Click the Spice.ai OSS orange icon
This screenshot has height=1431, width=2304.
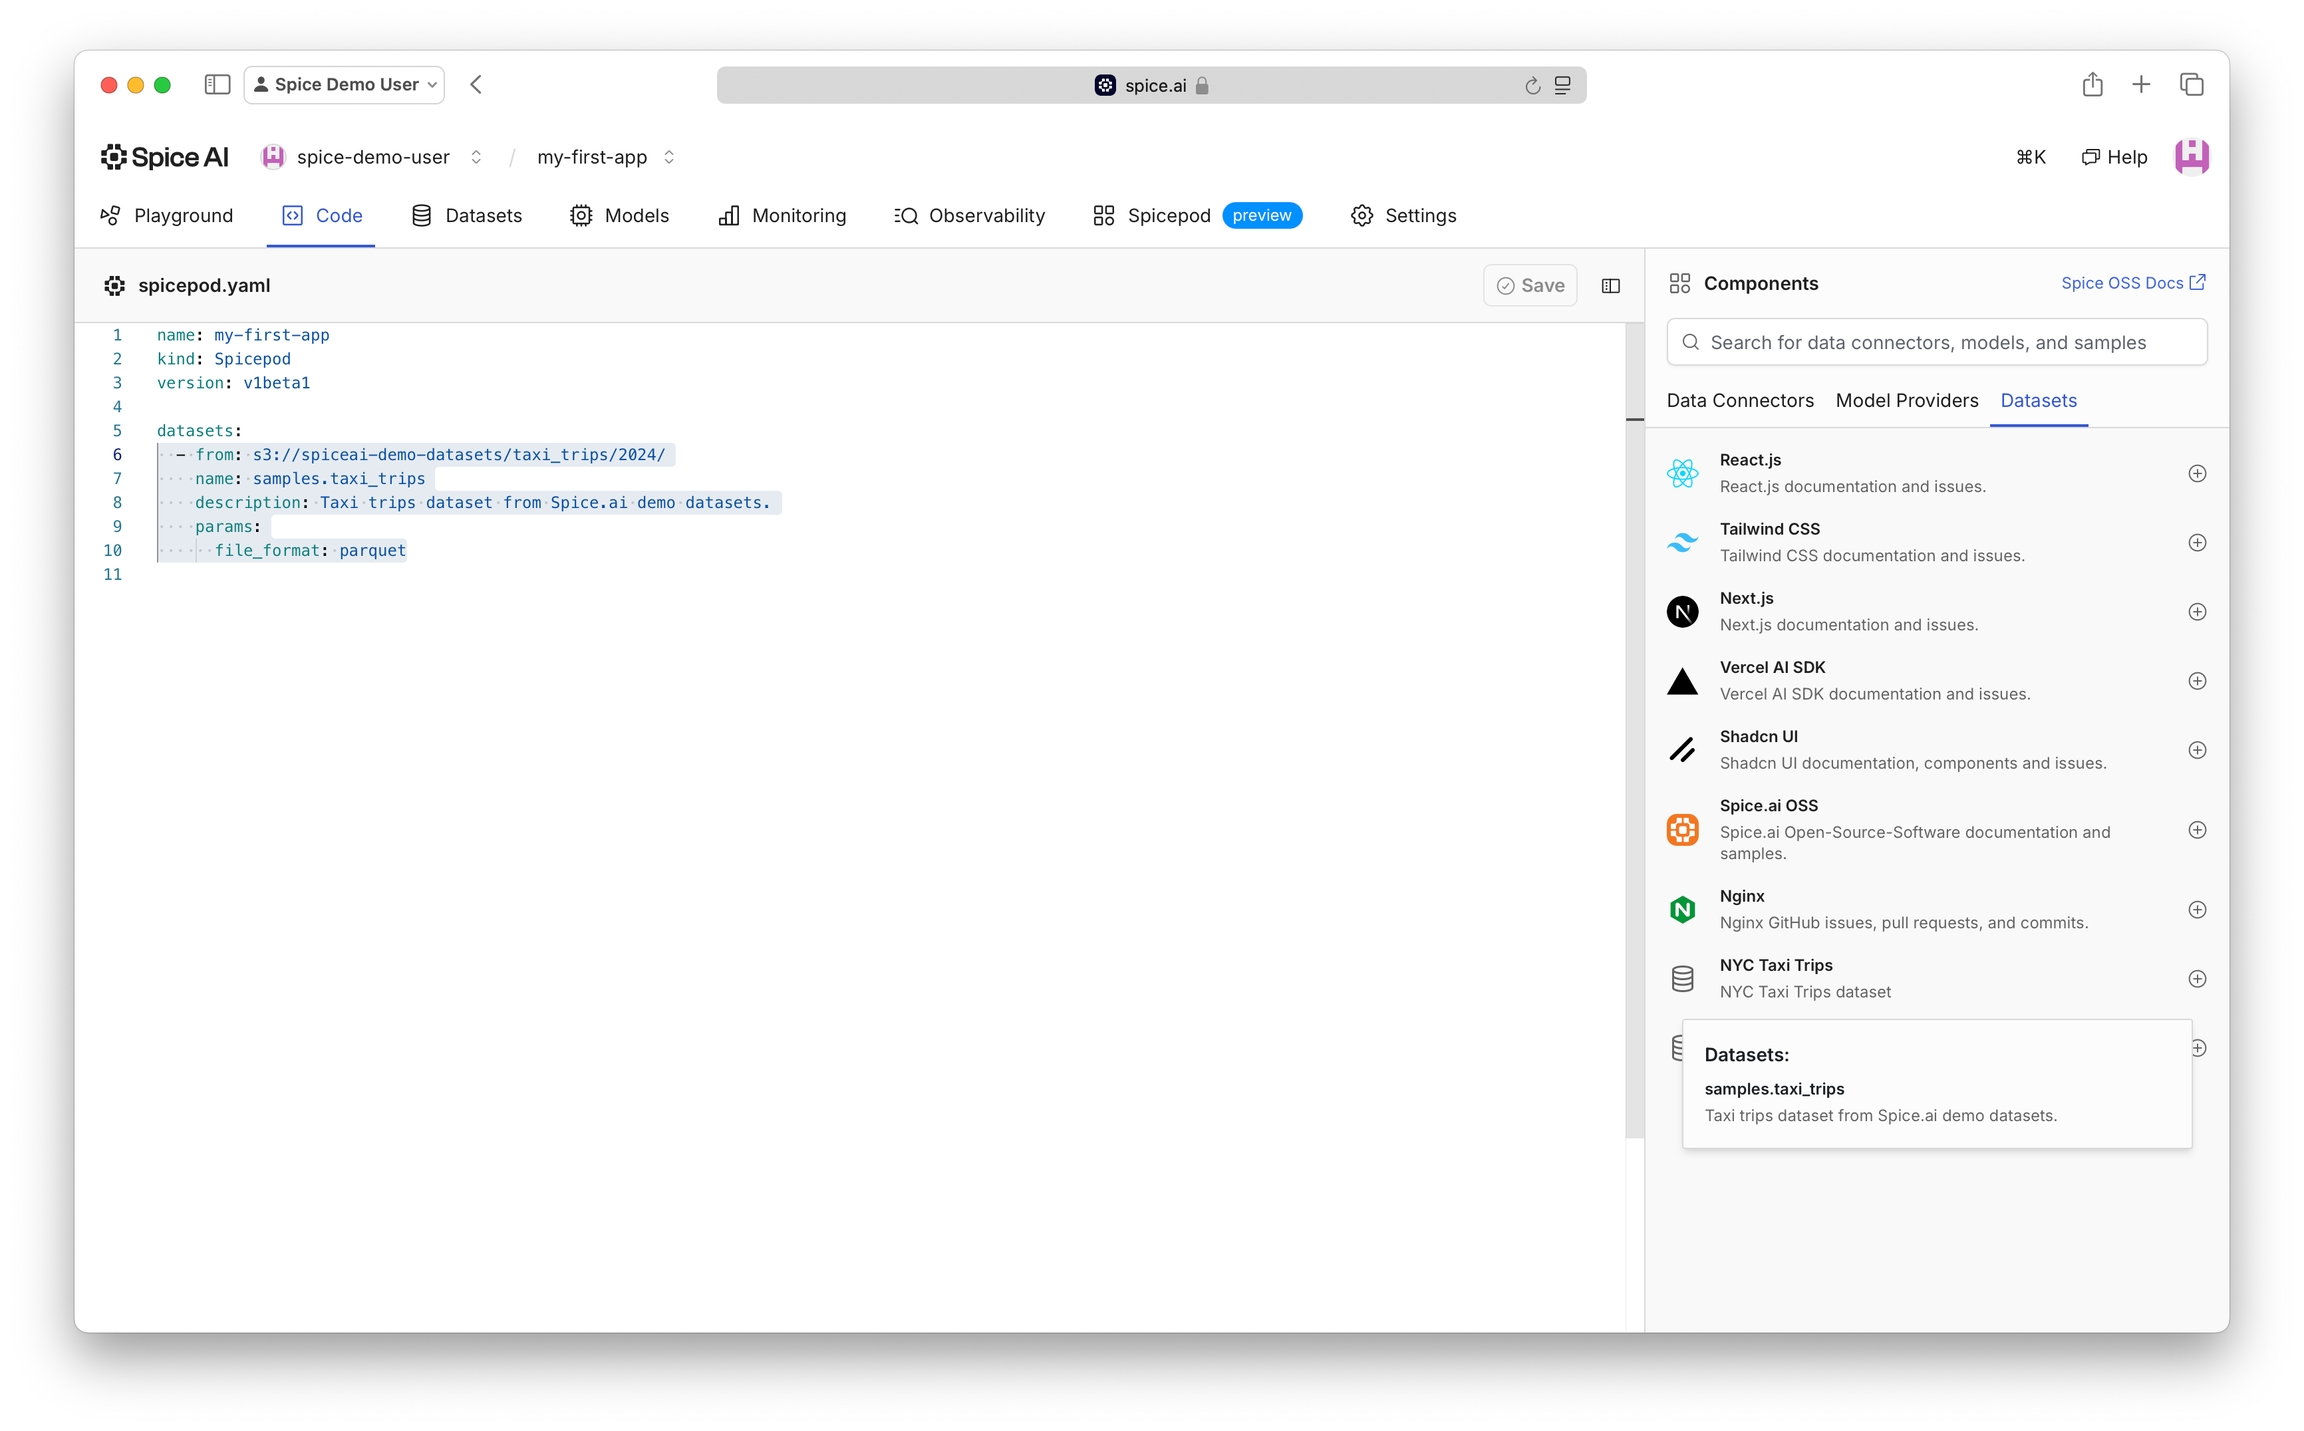point(1682,830)
